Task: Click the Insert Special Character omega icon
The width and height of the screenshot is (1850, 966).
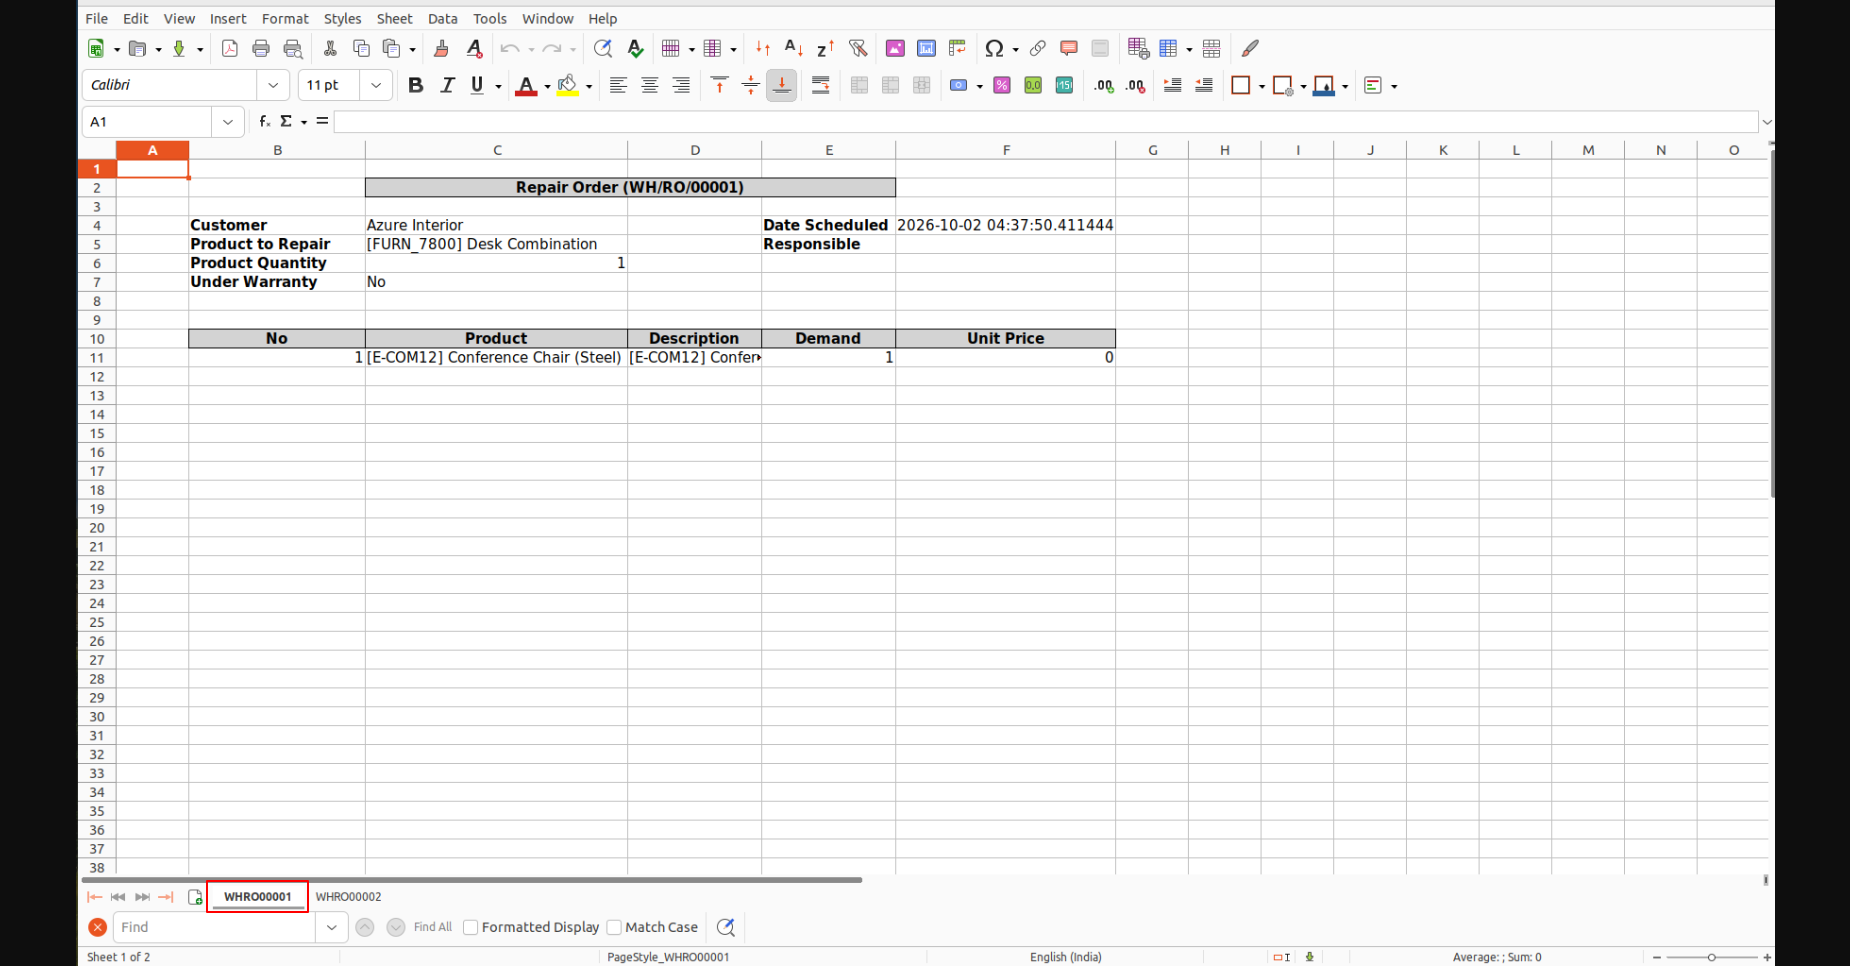Action: (x=993, y=48)
